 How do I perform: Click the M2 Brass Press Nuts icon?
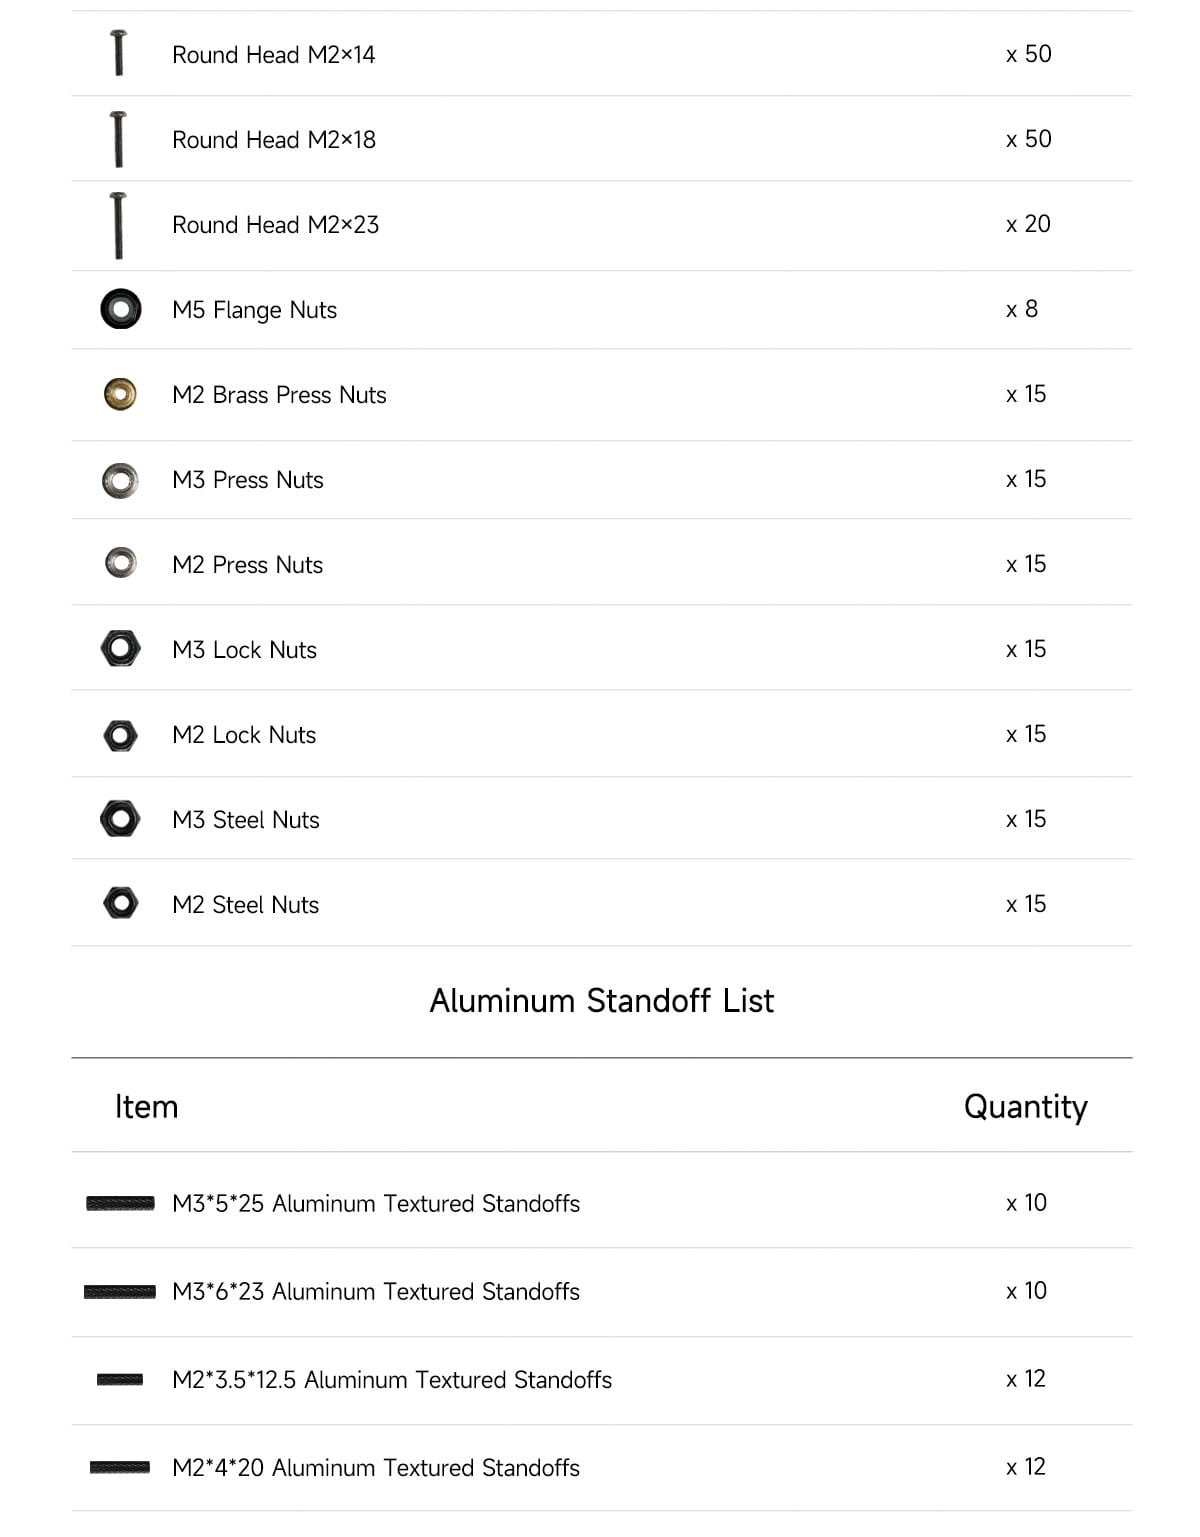point(120,394)
